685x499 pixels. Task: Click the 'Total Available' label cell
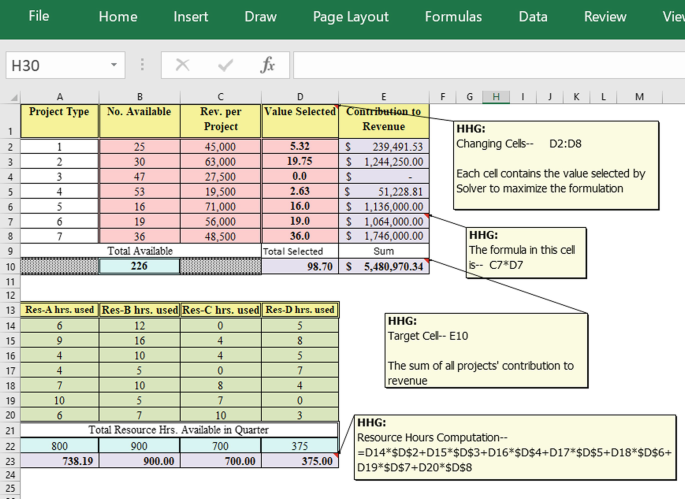pyautogui.click(x=140, y=251)
